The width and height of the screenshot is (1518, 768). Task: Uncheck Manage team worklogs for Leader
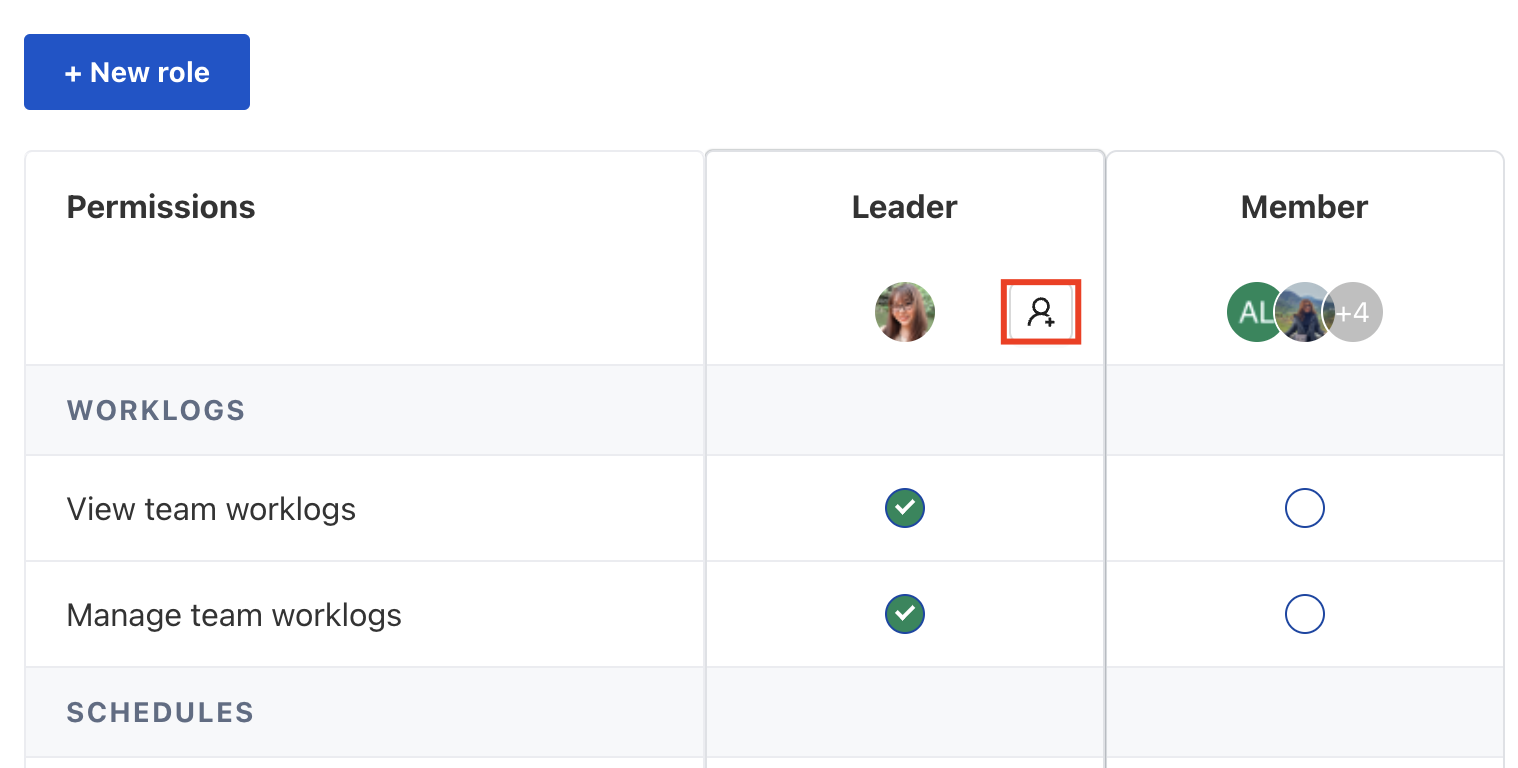pos(904,614)
